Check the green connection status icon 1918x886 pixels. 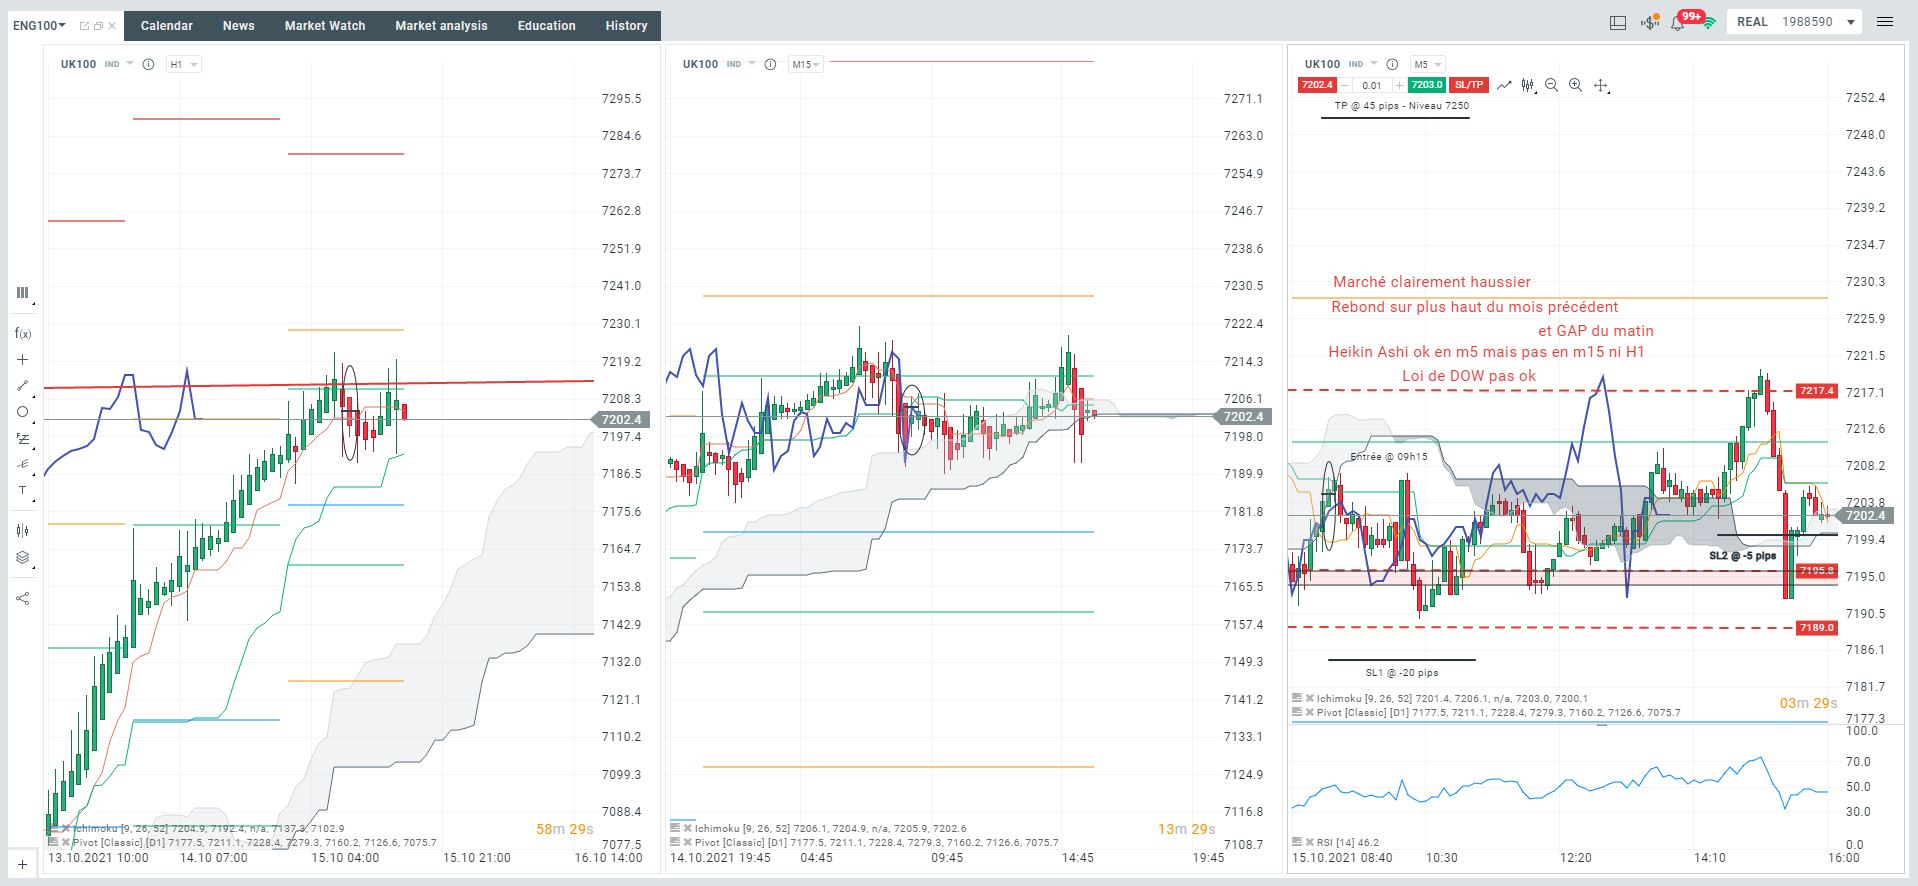(1710, 22)
